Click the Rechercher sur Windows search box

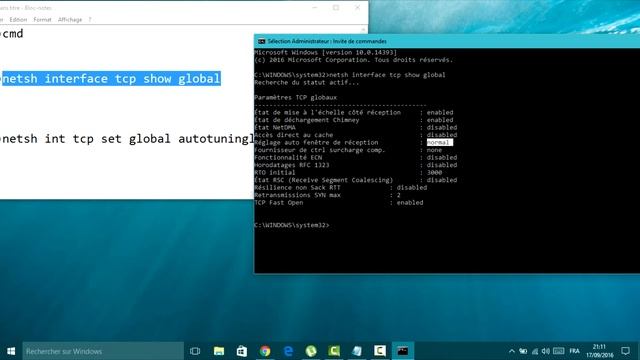pyautogui.click(x=103, y=351)
